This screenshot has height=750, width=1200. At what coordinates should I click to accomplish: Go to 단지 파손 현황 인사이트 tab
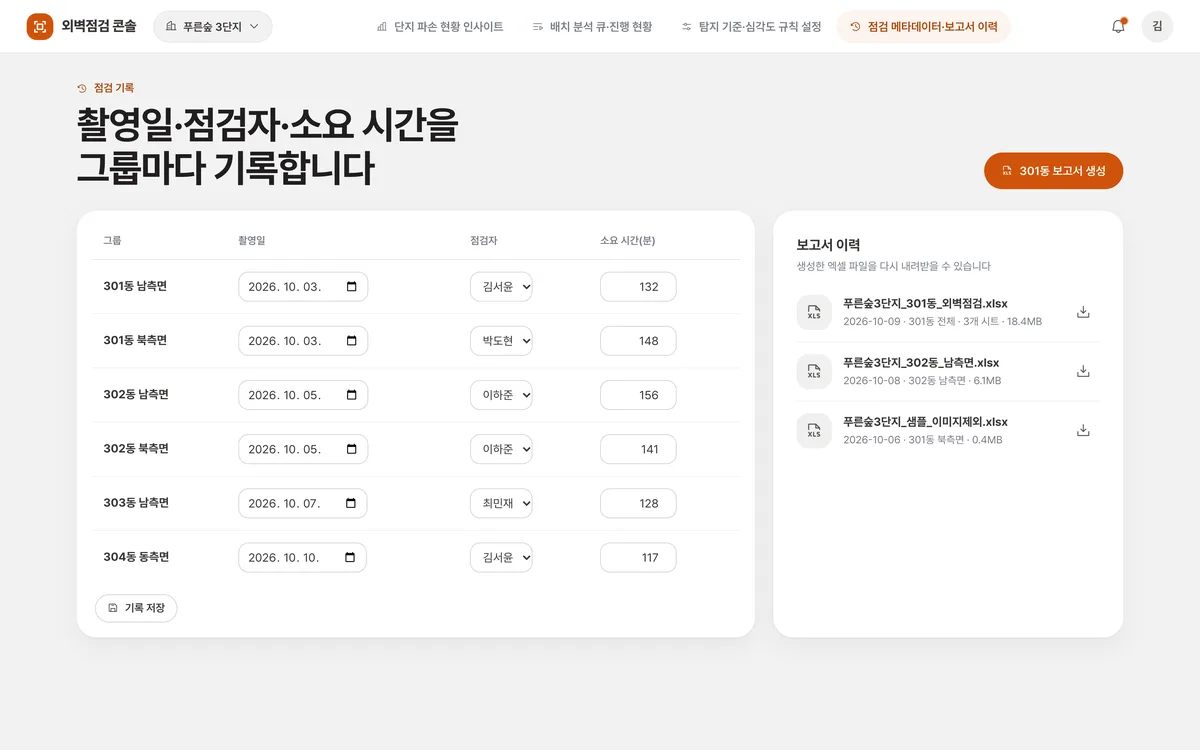pyautogui.click(x=440, y=26)
